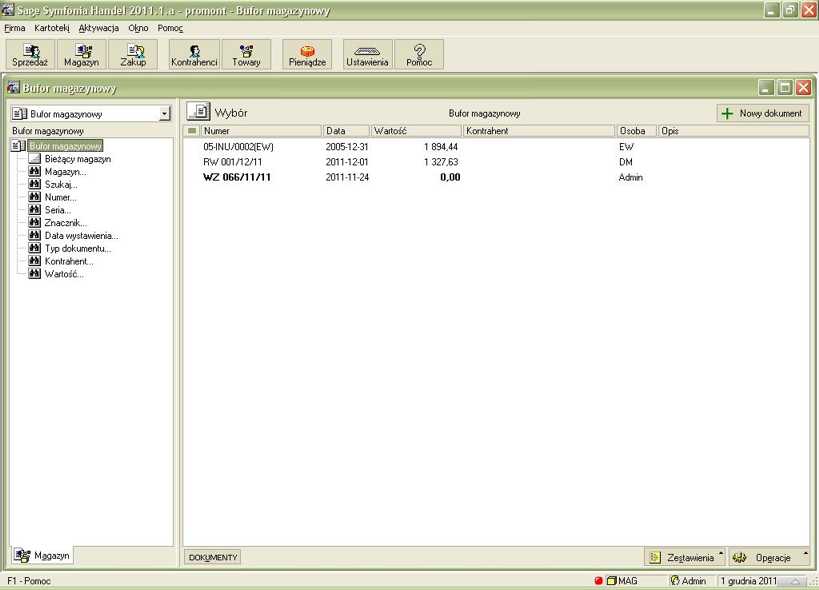Open the Bufor magazynowy dropdown list
819x590 pixels.
165,113
